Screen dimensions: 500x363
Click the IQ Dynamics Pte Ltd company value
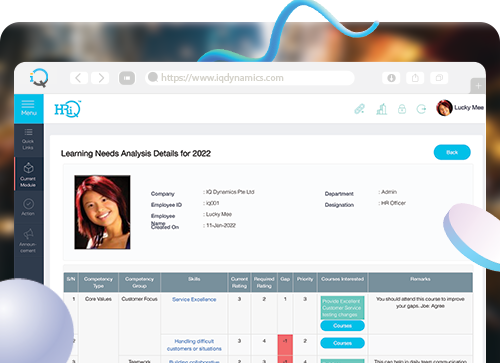230,192
